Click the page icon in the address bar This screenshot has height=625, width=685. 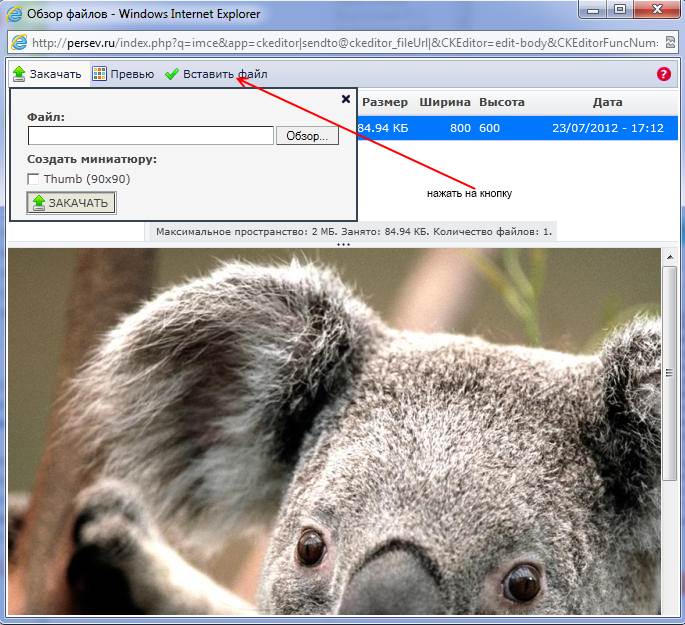pyautogui.click(x=20, y=43)
